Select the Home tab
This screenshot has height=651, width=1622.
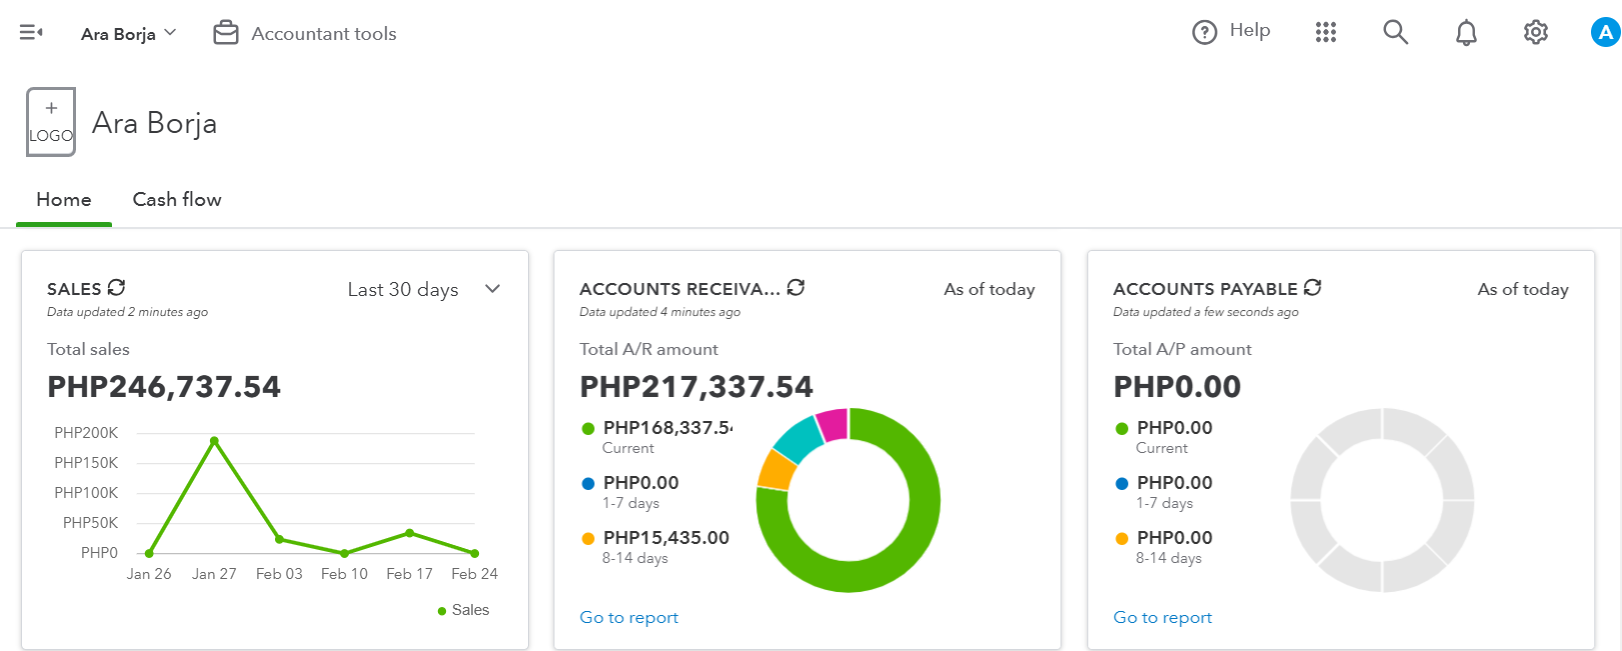click(x=64, y=199)
